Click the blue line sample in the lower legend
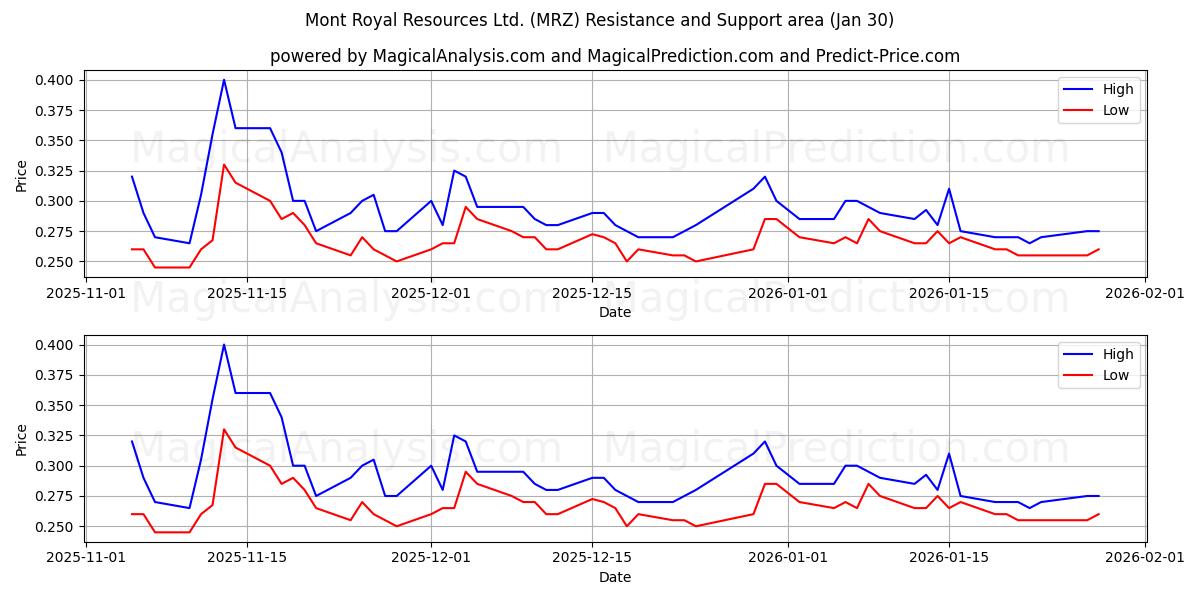Viewport: 1200px width, 600px height. click(1080, 355)
